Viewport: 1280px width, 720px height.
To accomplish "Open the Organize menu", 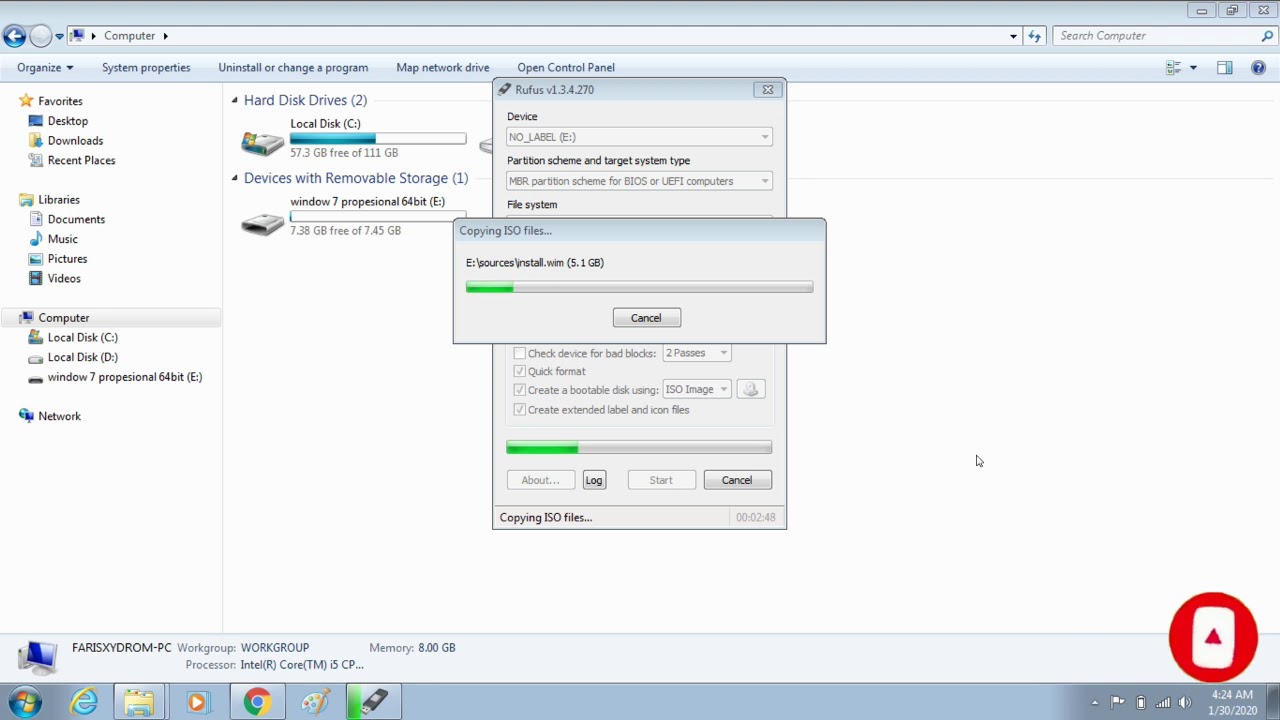I will tap(45, 67).
